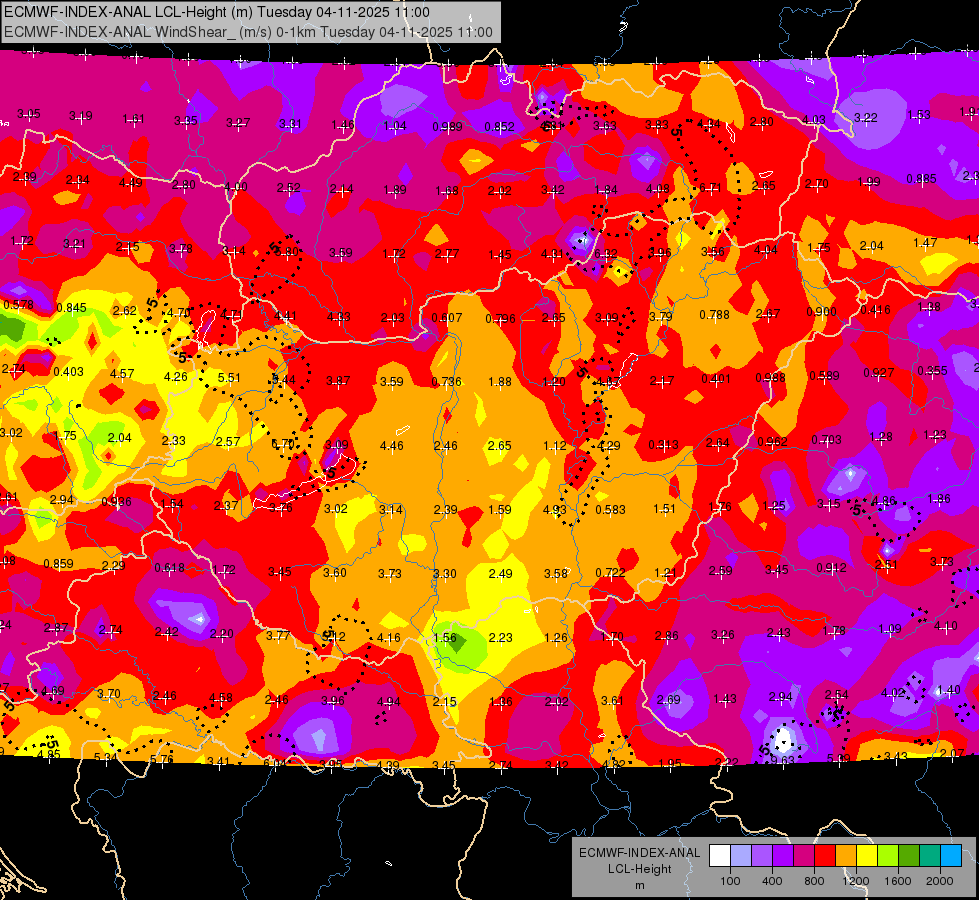The width and height of the screenshot is (979, 900).
Task: Click the wind shear value 4.93
Action: 554,510
